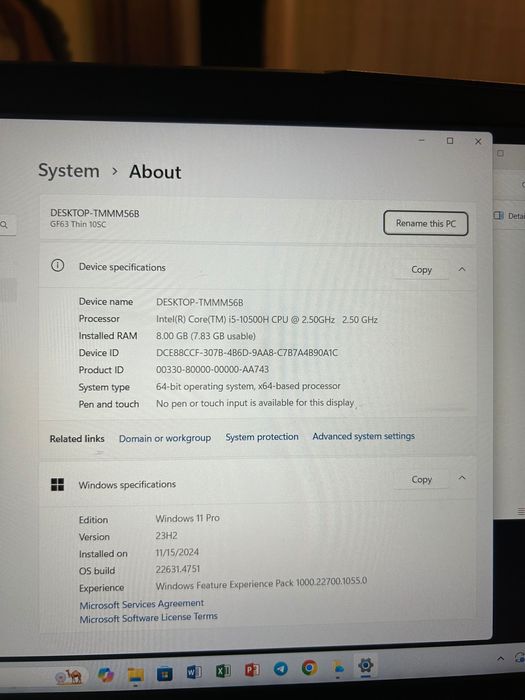The height and width of the screenshot is (700, 525).
Task: Copy the Device specifications
Action: 421,270
